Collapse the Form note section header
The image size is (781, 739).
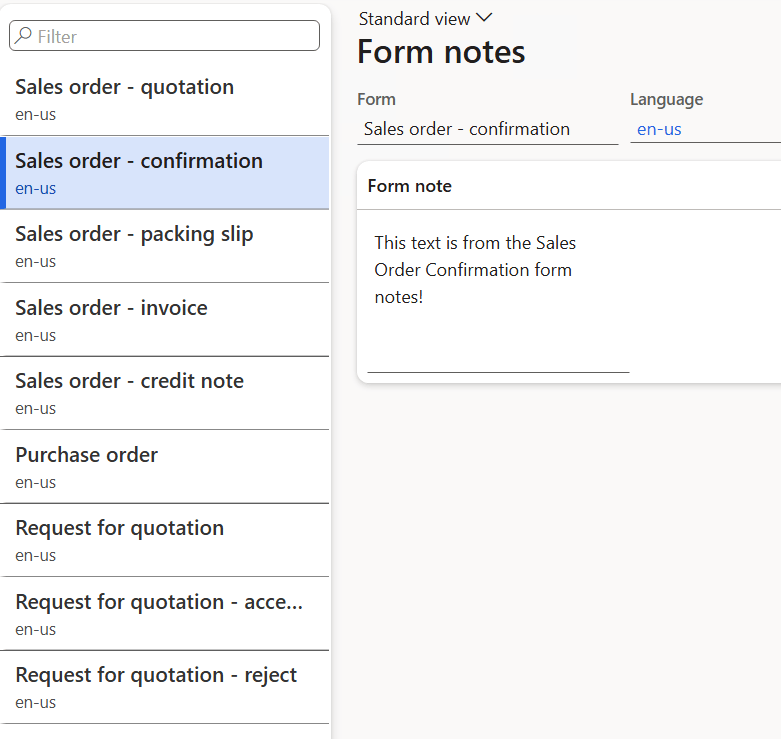[x=569, y=186]
